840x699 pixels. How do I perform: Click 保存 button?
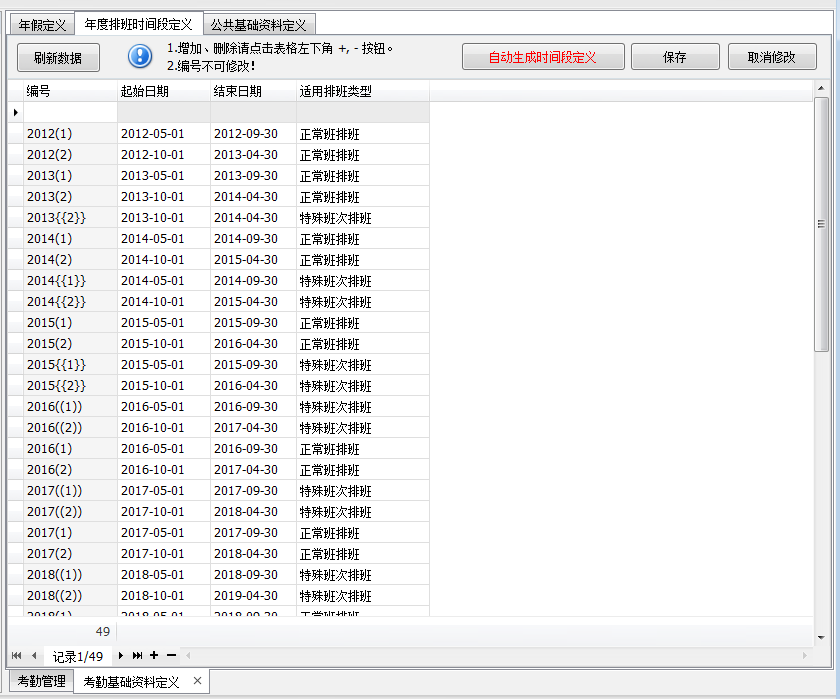pyautogui.click(x=674, y=57)
